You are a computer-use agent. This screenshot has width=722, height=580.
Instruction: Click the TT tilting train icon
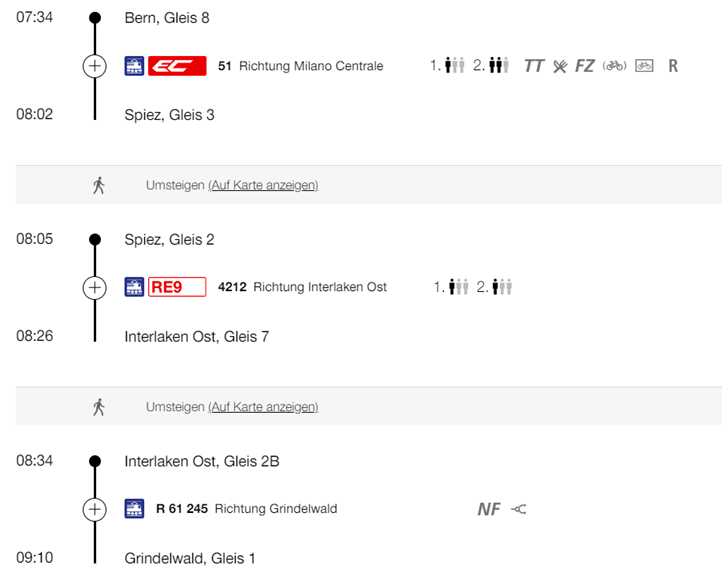click(534, 66)
